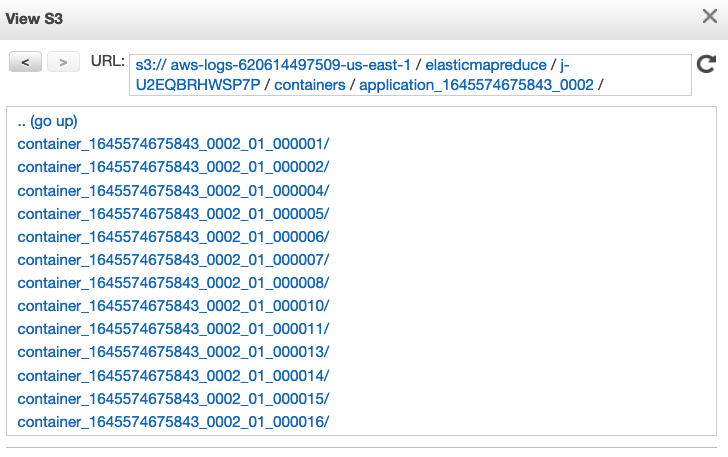
Task: Open folder container ending in 000006
Action: click(173, 237)
